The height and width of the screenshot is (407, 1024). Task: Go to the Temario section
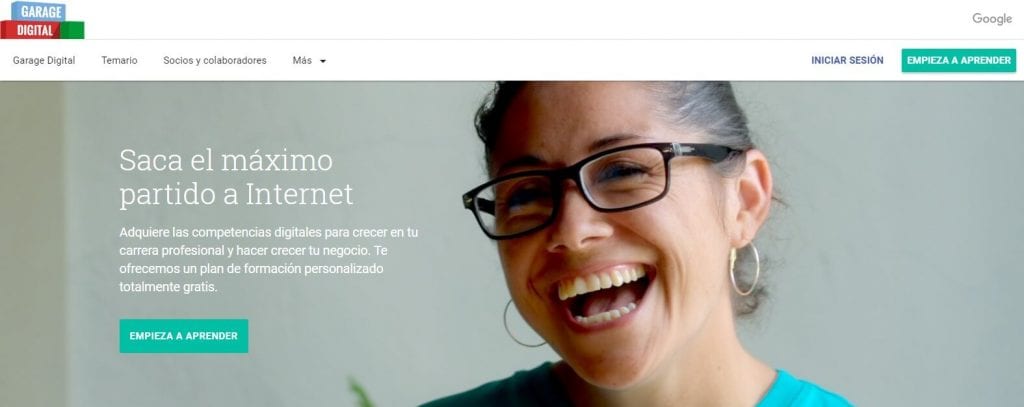pos(119,60)
